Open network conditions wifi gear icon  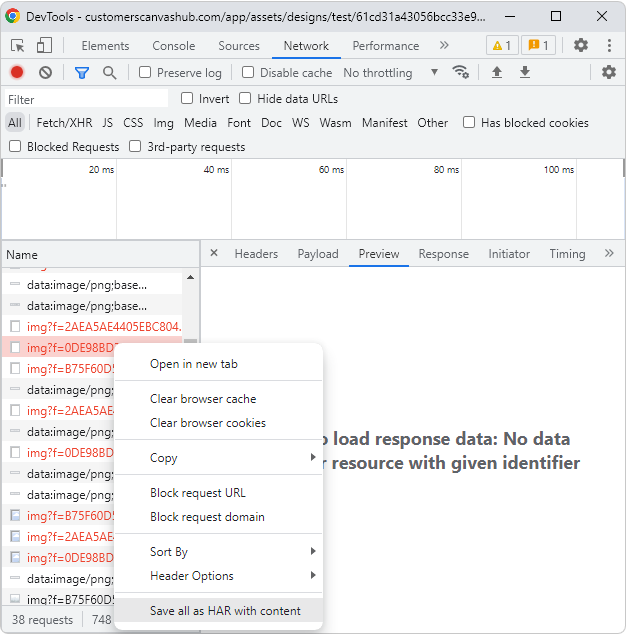[461, 72]
